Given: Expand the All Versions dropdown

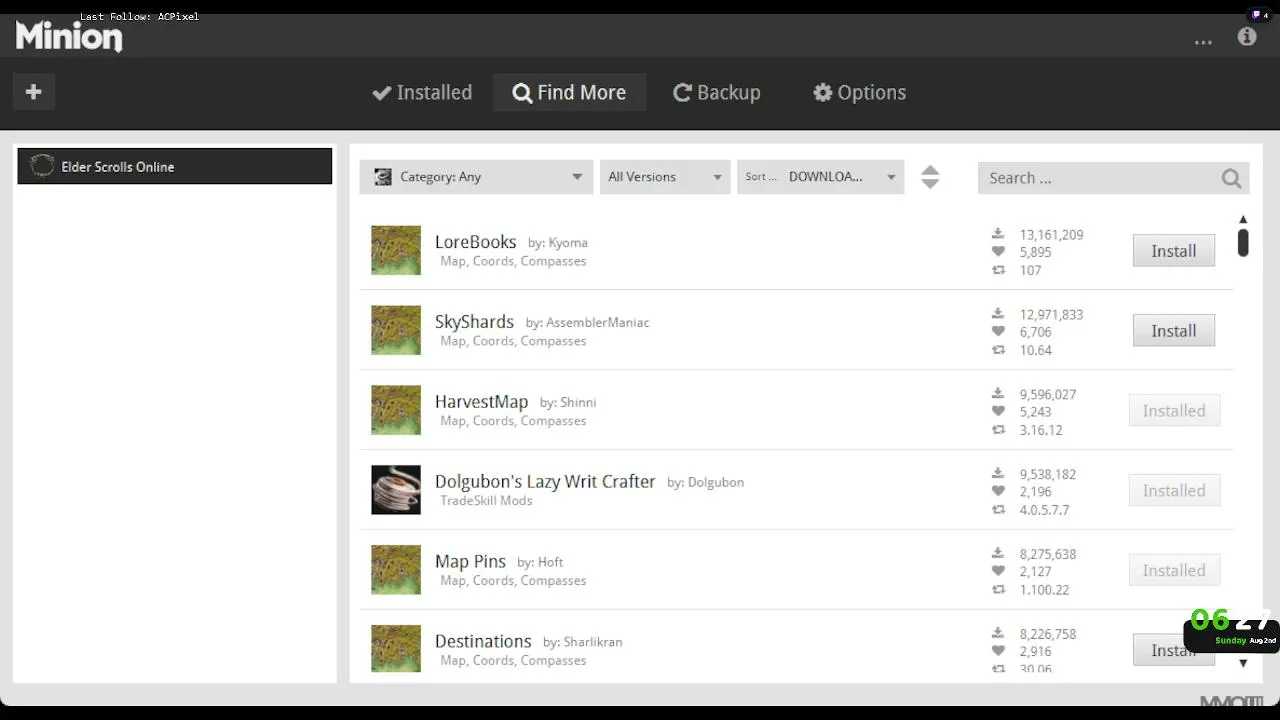Looking at the screenshot, I should [665, 177].
